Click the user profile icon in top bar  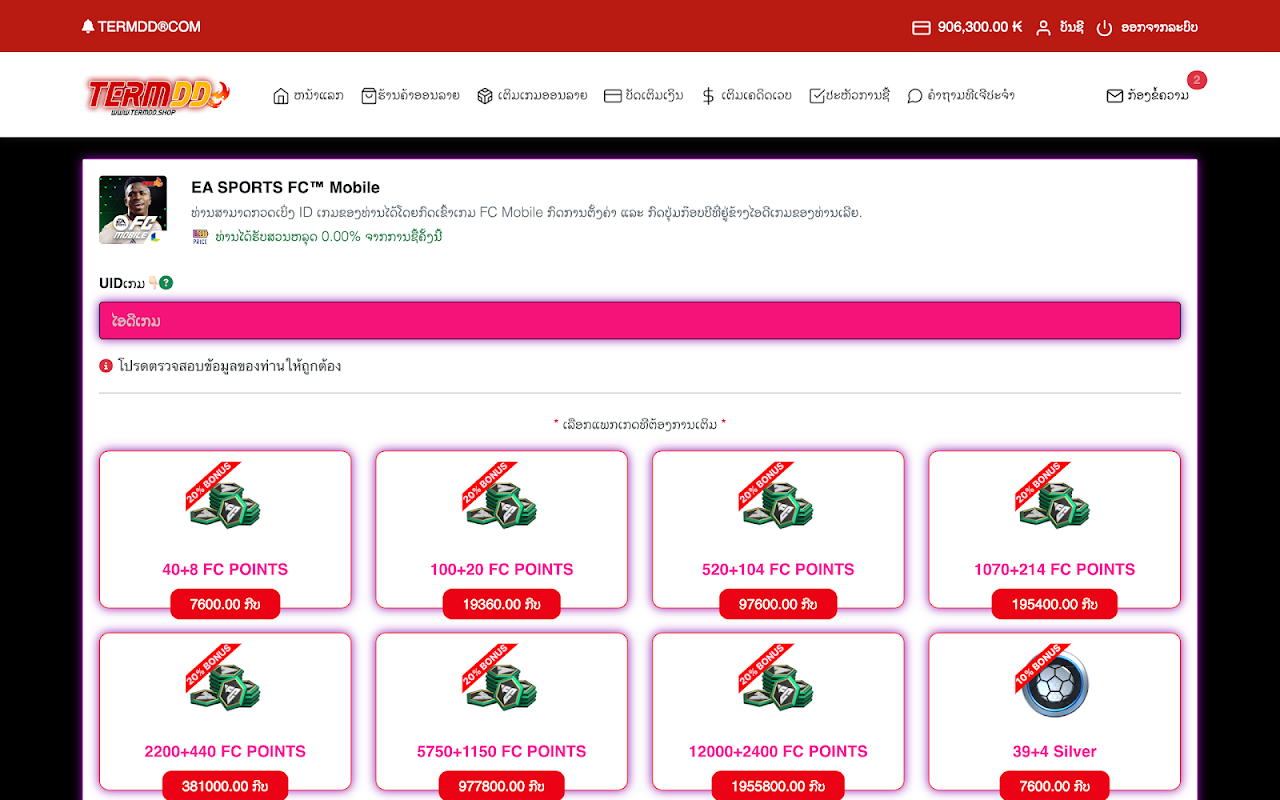pos(1043,28)
